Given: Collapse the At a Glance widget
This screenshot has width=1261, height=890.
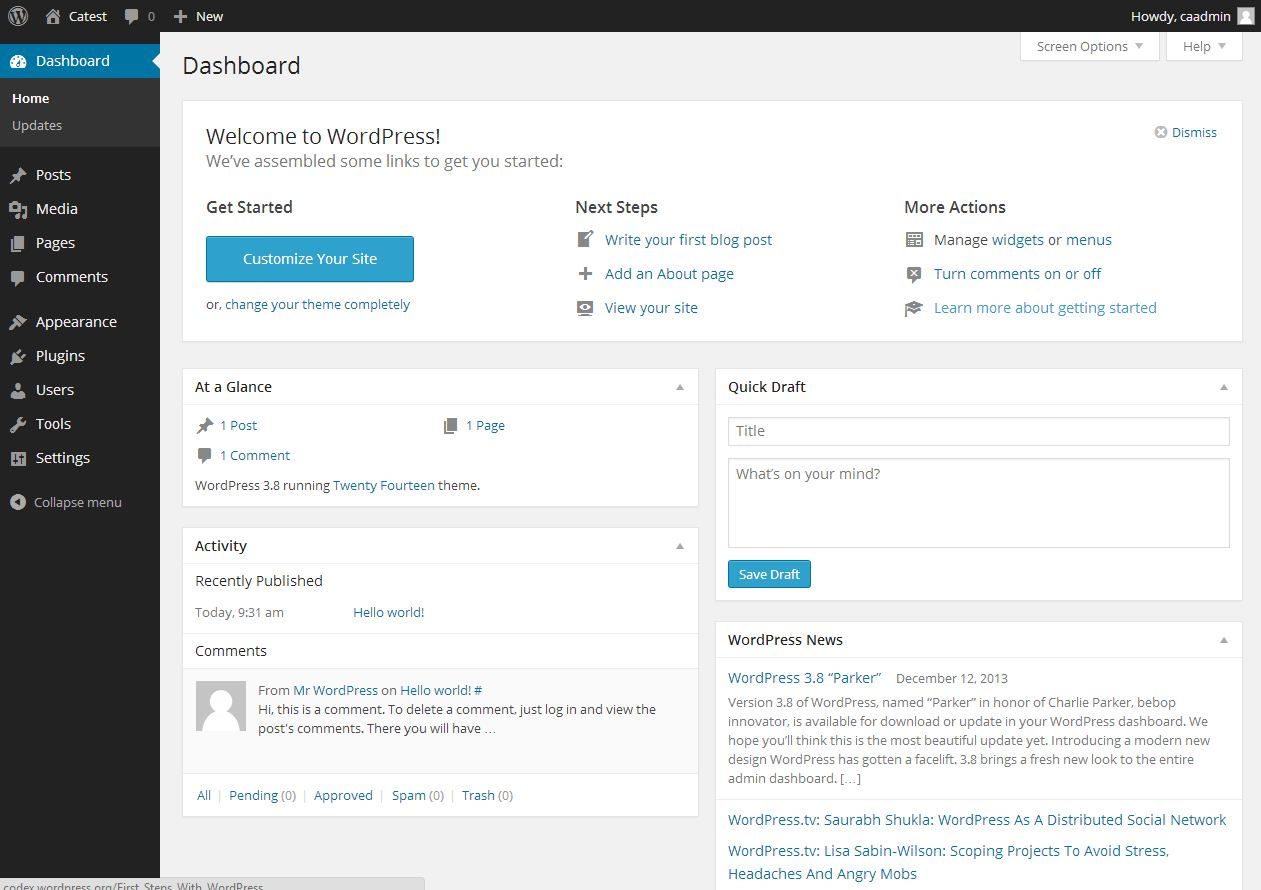Looking at the screenshot, I should coord(680,387).
